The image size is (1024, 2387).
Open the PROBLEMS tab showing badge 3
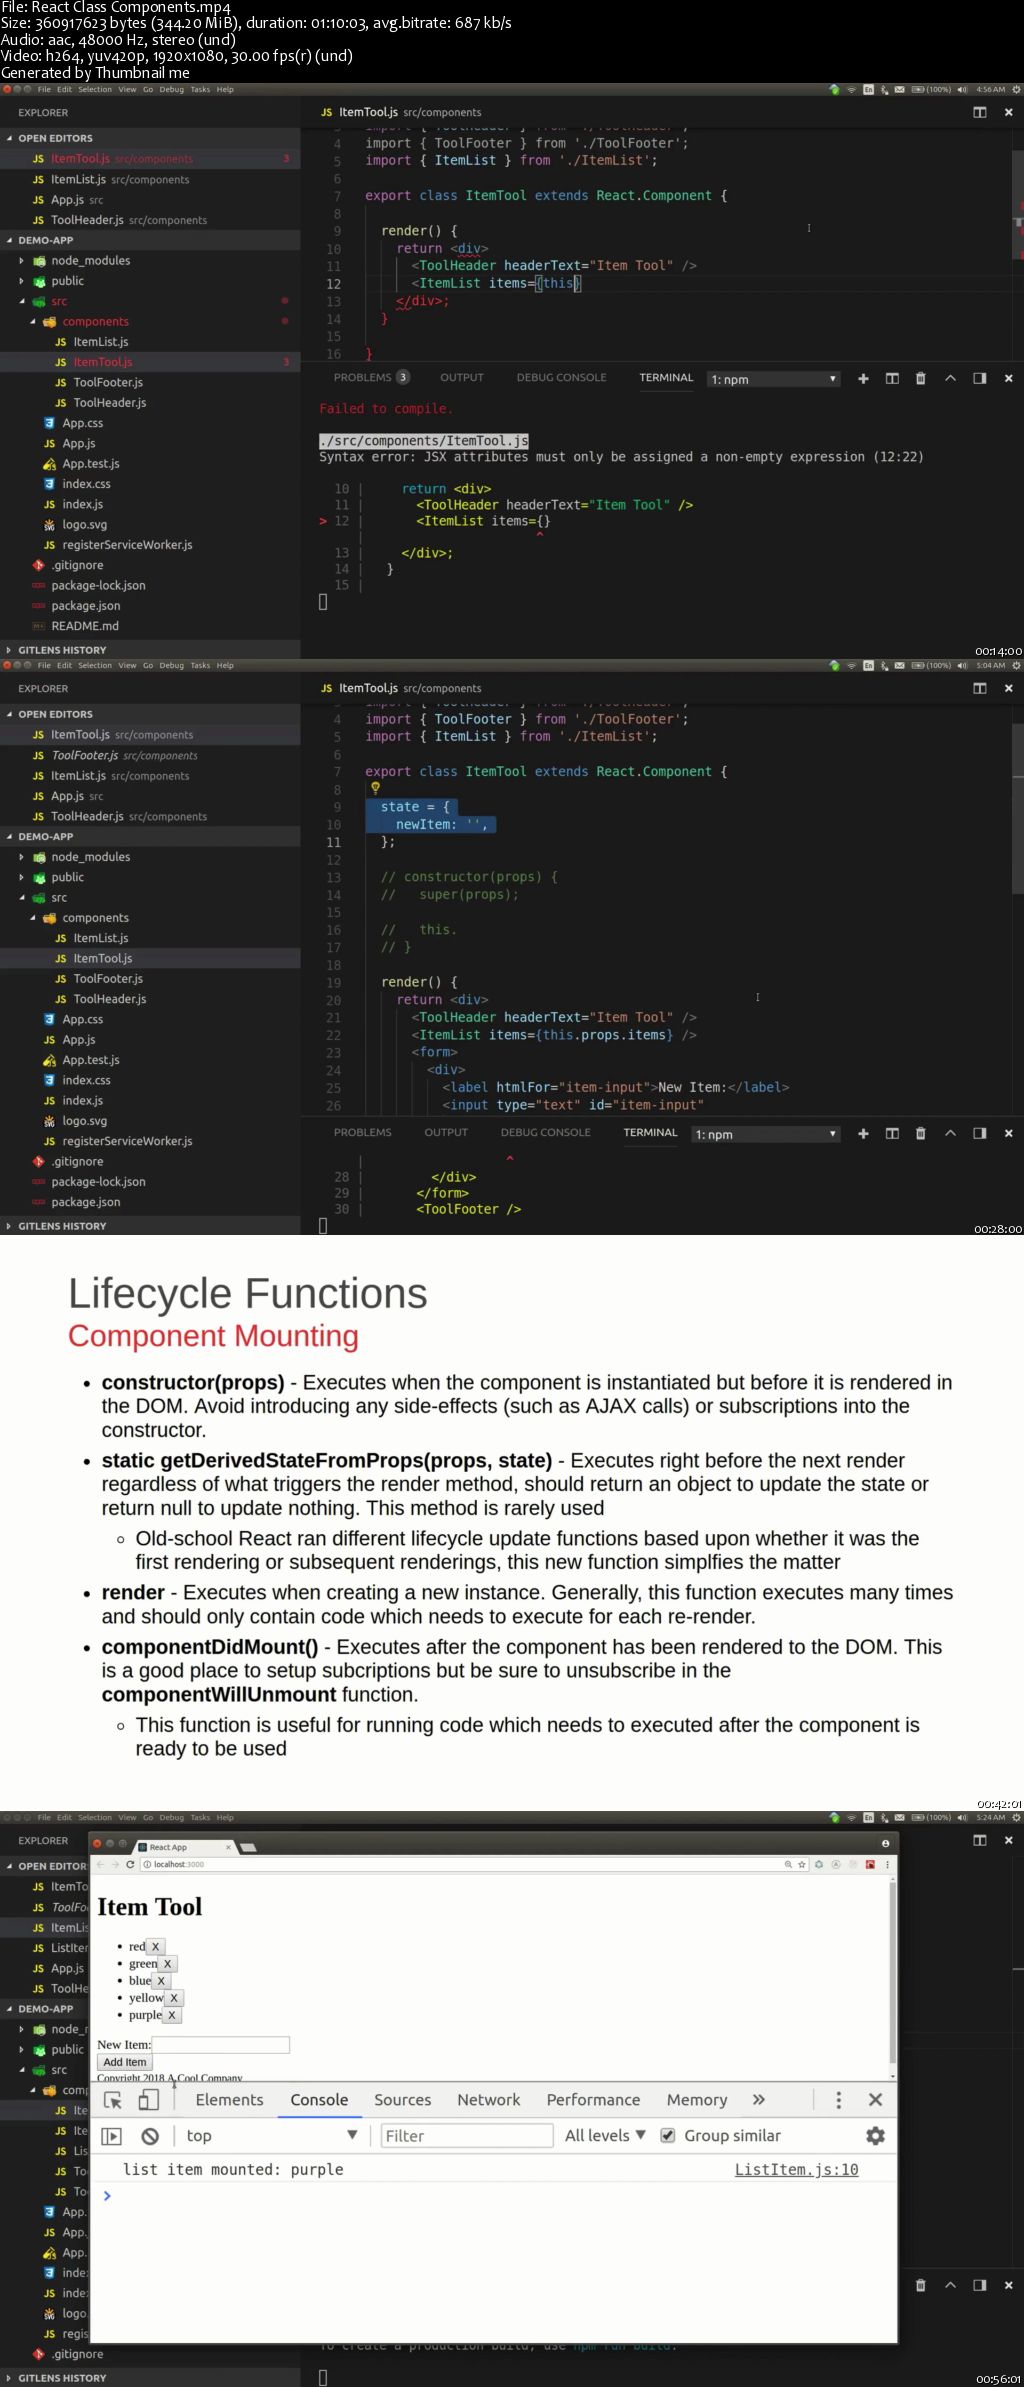pos(371,377)
